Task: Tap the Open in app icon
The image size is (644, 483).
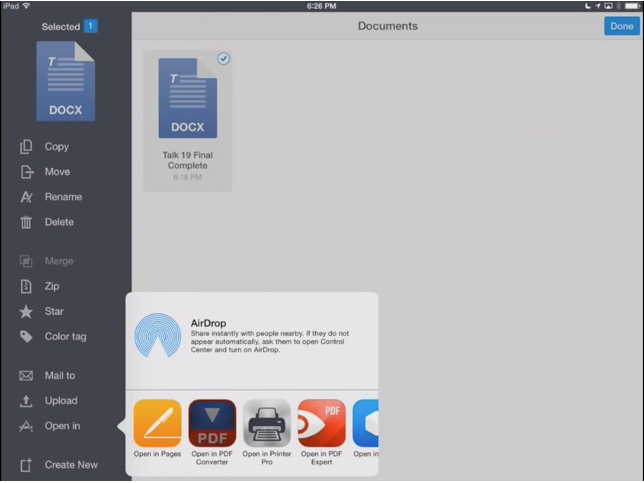Action: [26, 426]
